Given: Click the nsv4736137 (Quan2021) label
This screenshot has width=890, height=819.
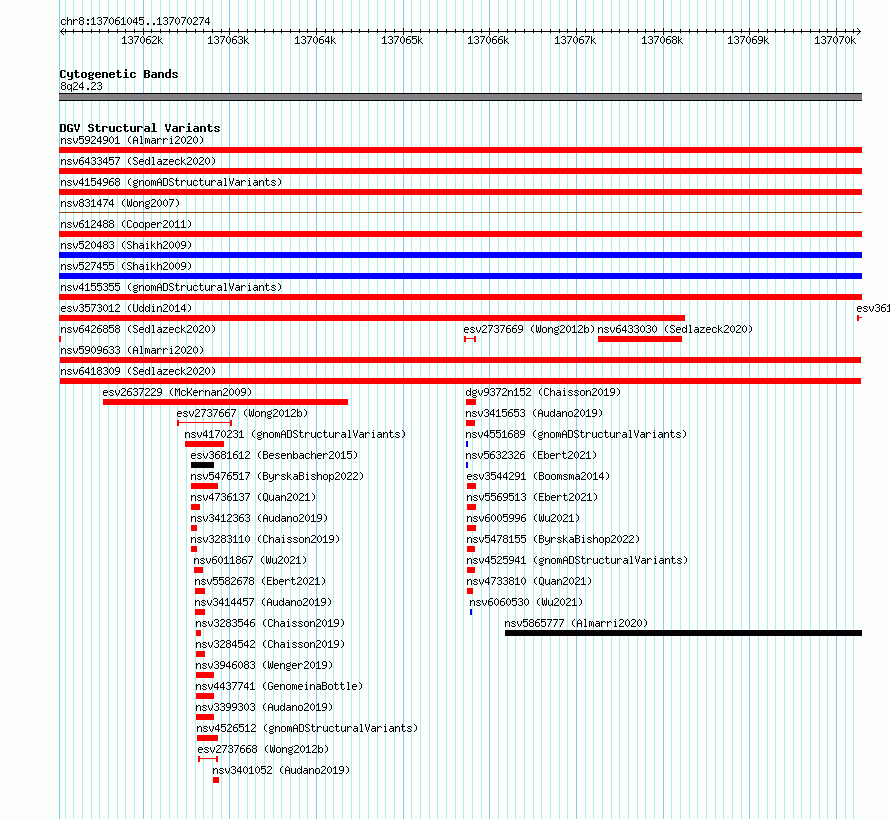Looking at the screenshot, I should pos(253,497).
